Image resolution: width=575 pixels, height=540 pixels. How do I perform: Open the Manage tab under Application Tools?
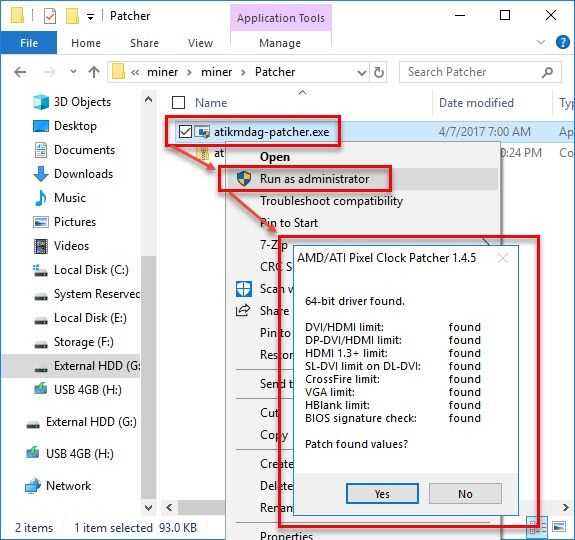(280, 43)
